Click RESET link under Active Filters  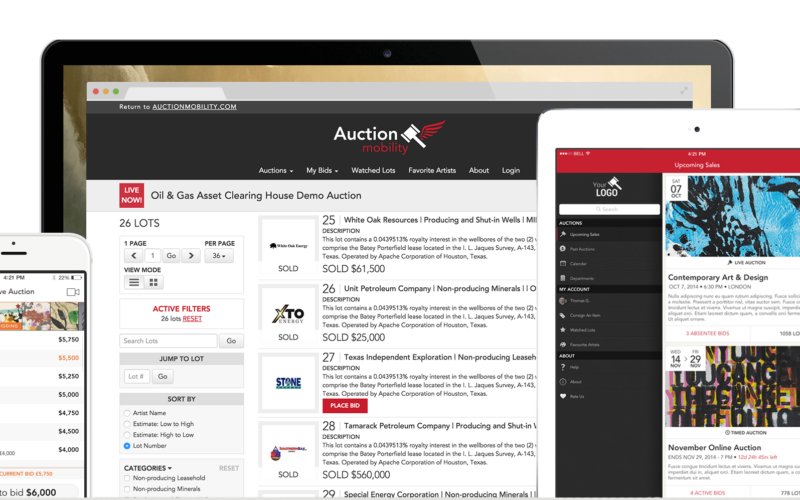pyautogui.click(x=192, y=319)
